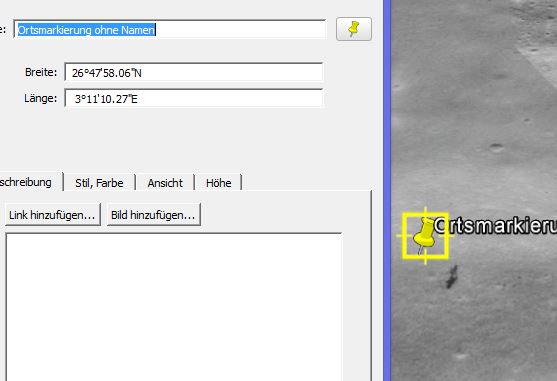Select the yellow pushpin placemark on map

[x=425, y=236]
